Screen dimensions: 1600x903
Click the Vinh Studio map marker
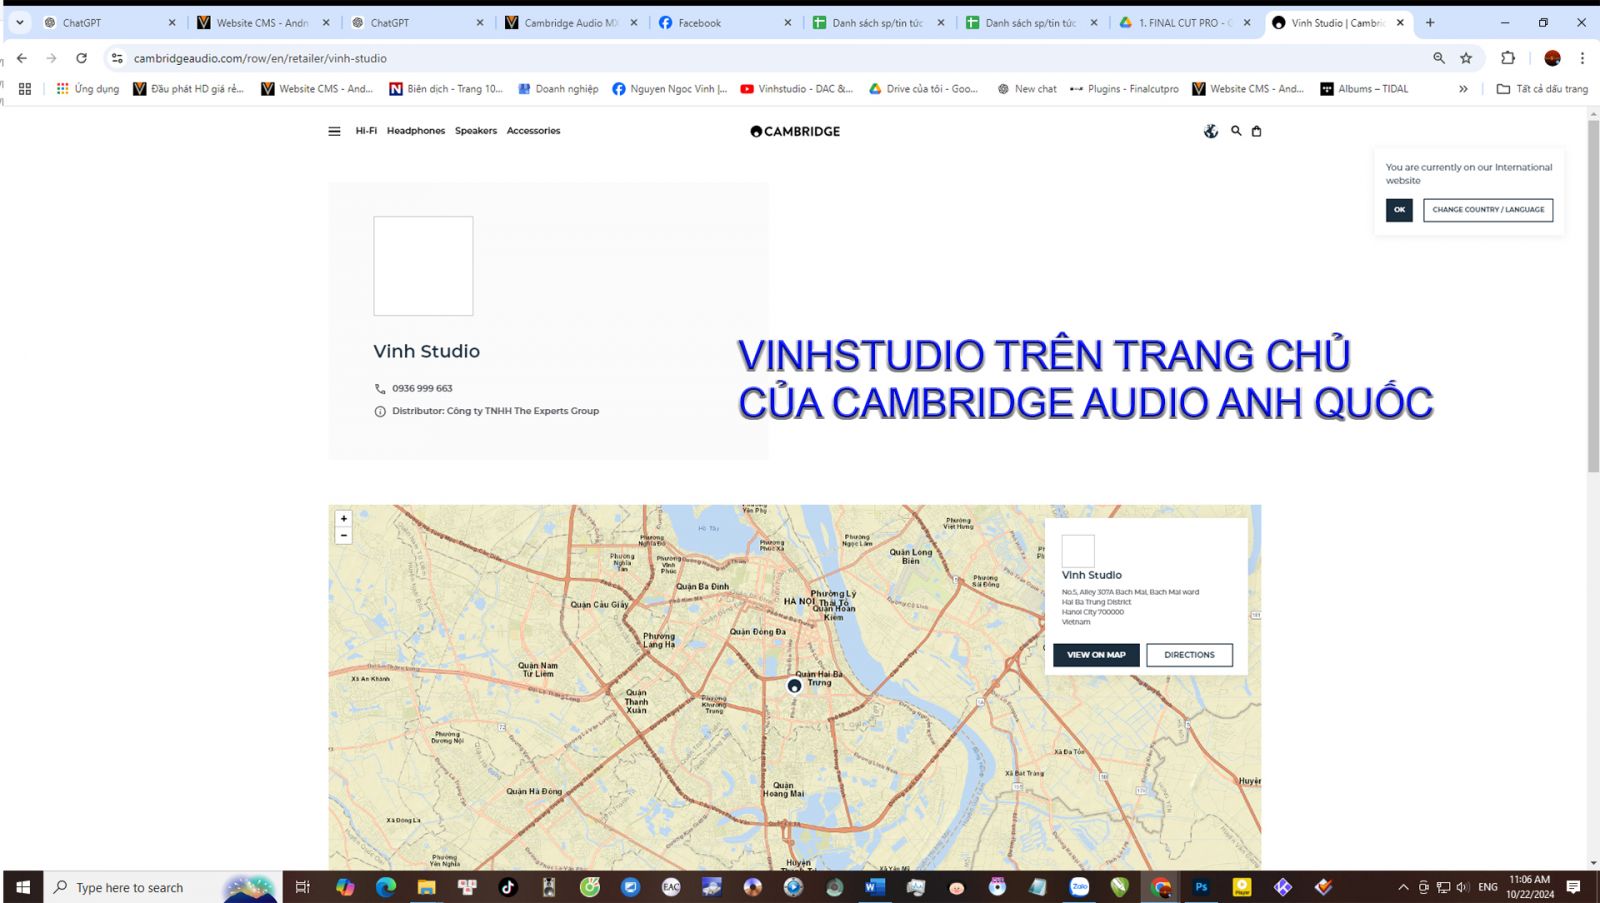794,686
